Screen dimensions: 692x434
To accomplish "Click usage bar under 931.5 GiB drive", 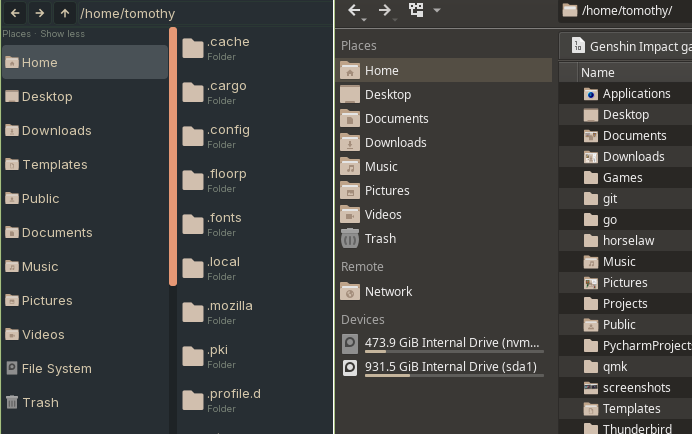I will [x=454, y=376].
